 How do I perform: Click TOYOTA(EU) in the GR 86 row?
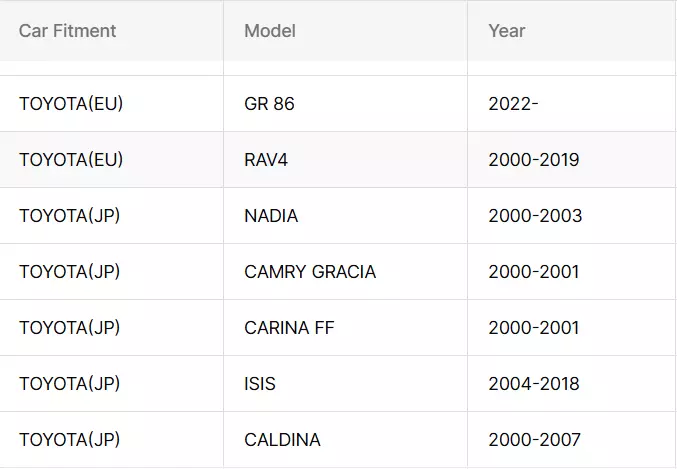point(71,104)
